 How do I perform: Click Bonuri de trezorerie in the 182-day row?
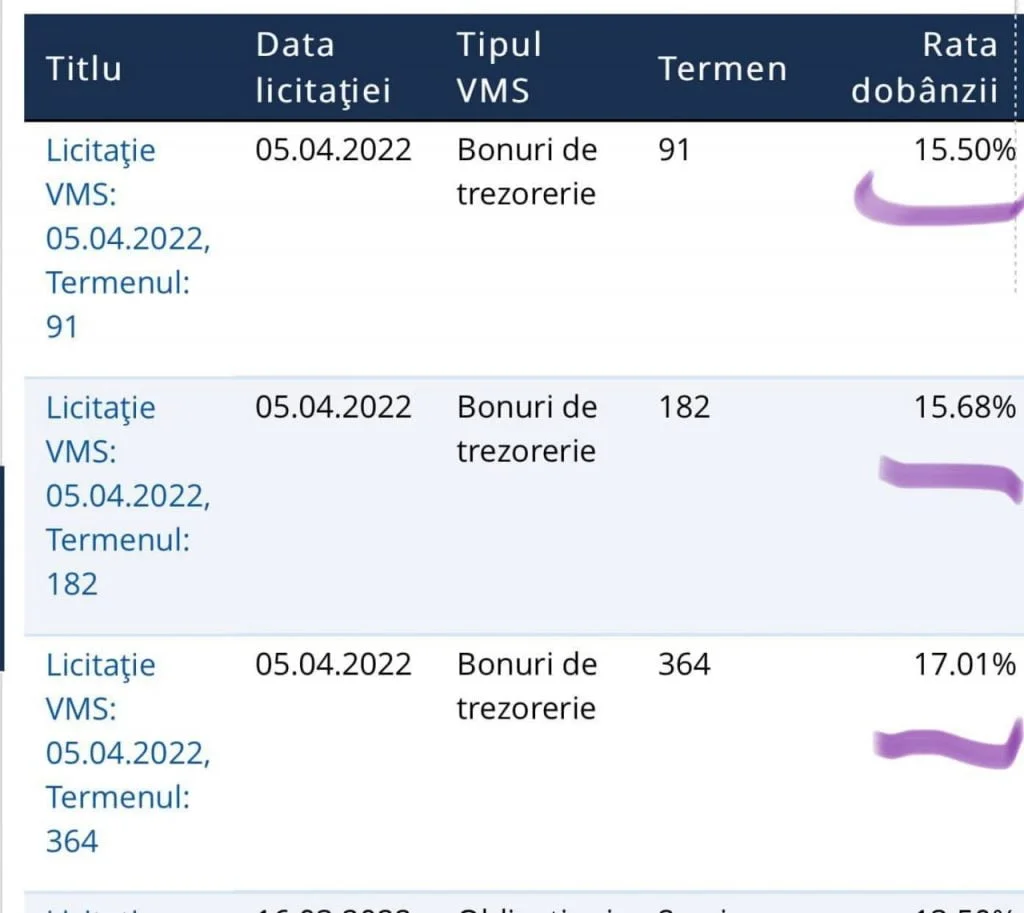tap(526, 429)
